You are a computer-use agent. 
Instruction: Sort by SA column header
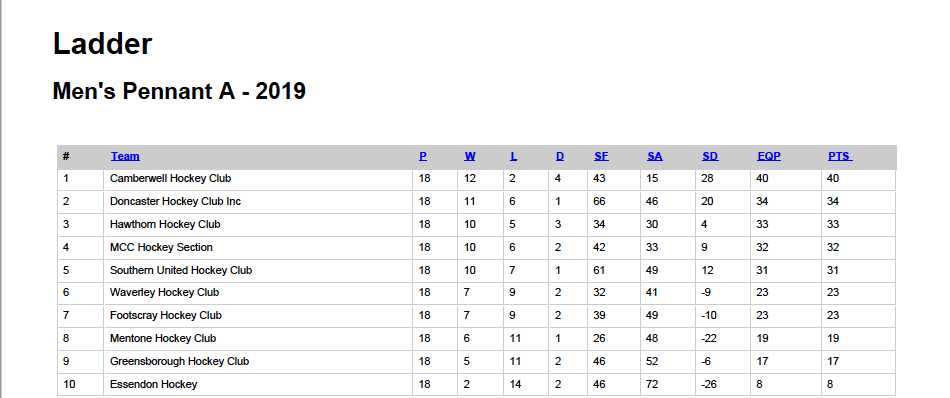pyautogui.click(x=655, y=156)
